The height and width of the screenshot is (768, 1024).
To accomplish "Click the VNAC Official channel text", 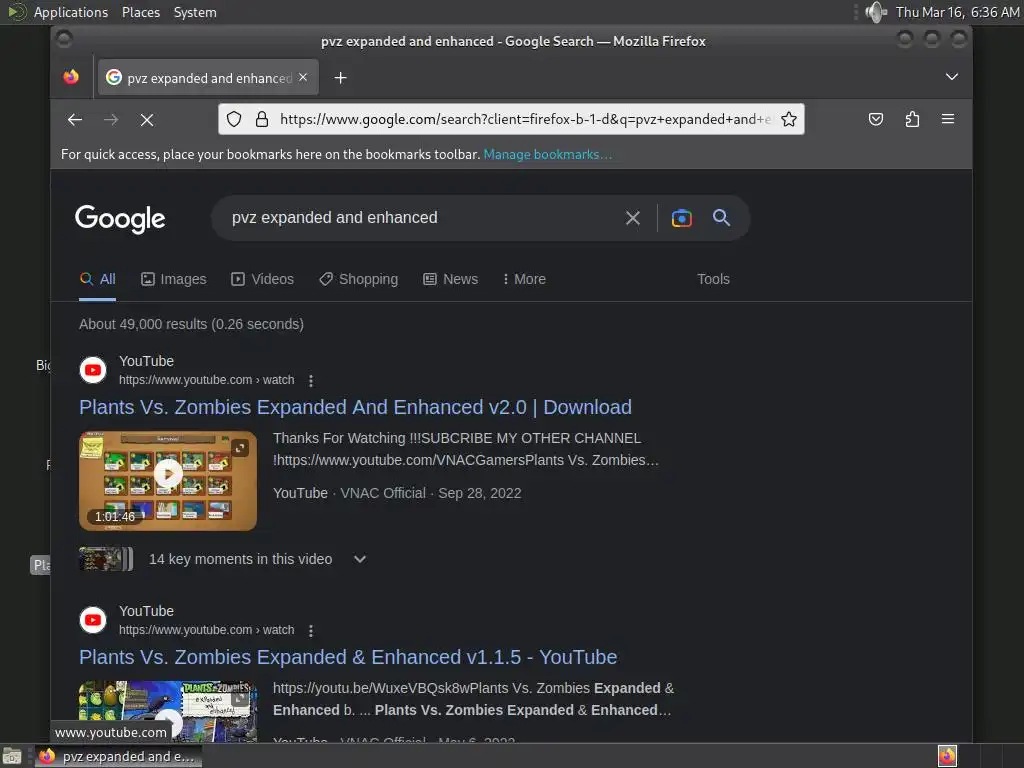I will 383,493.
